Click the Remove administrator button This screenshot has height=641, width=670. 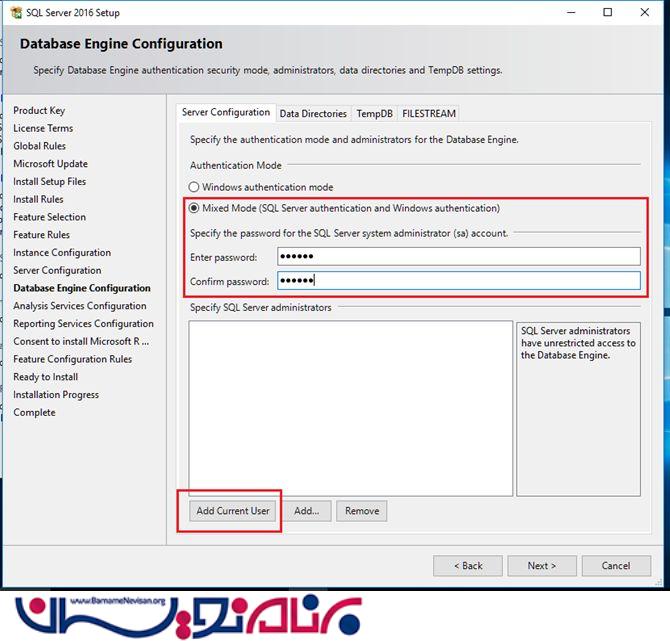[361, 511]
